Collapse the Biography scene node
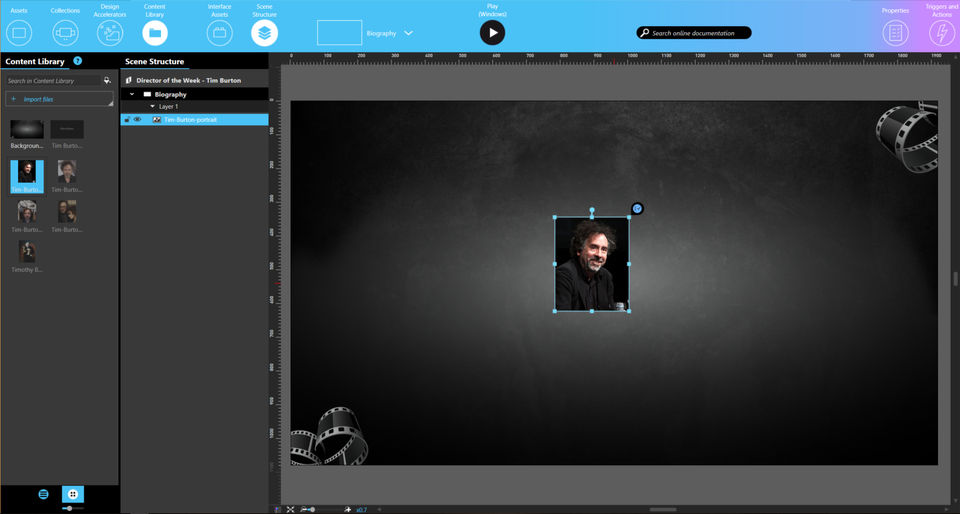The image size is (960, 514). (132, 94)
